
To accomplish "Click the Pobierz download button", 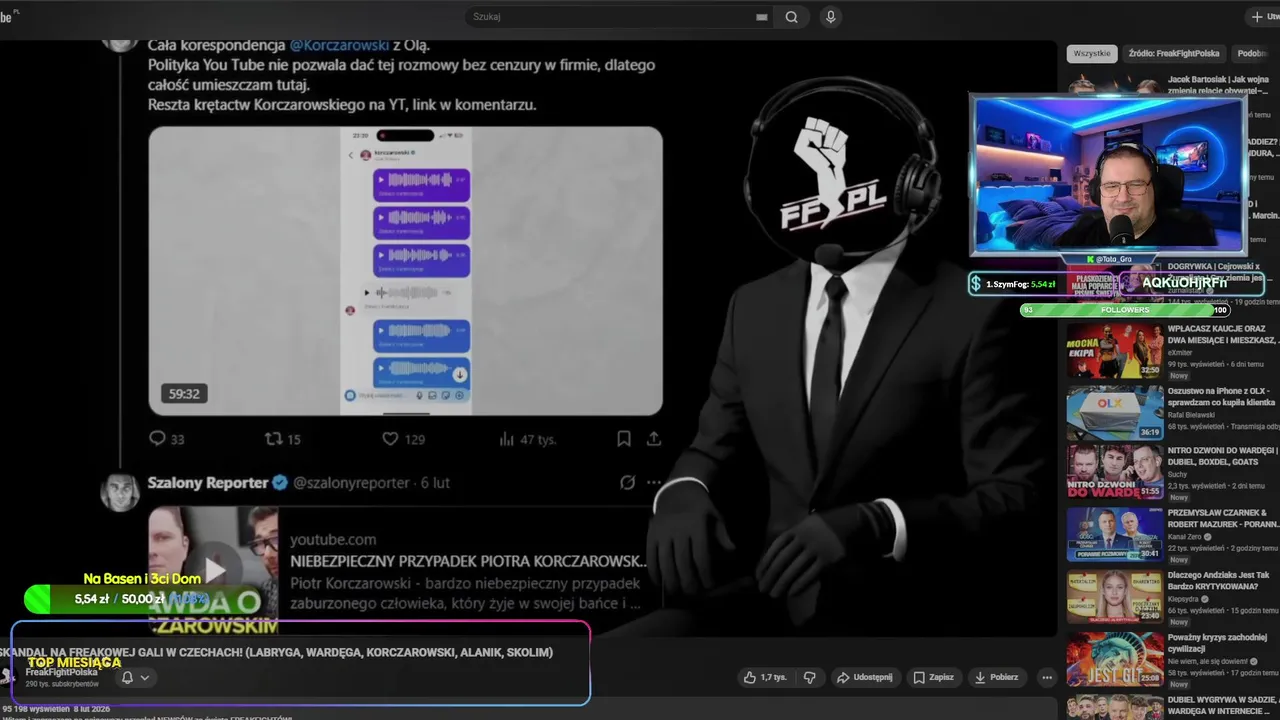I will pos(997,677).
